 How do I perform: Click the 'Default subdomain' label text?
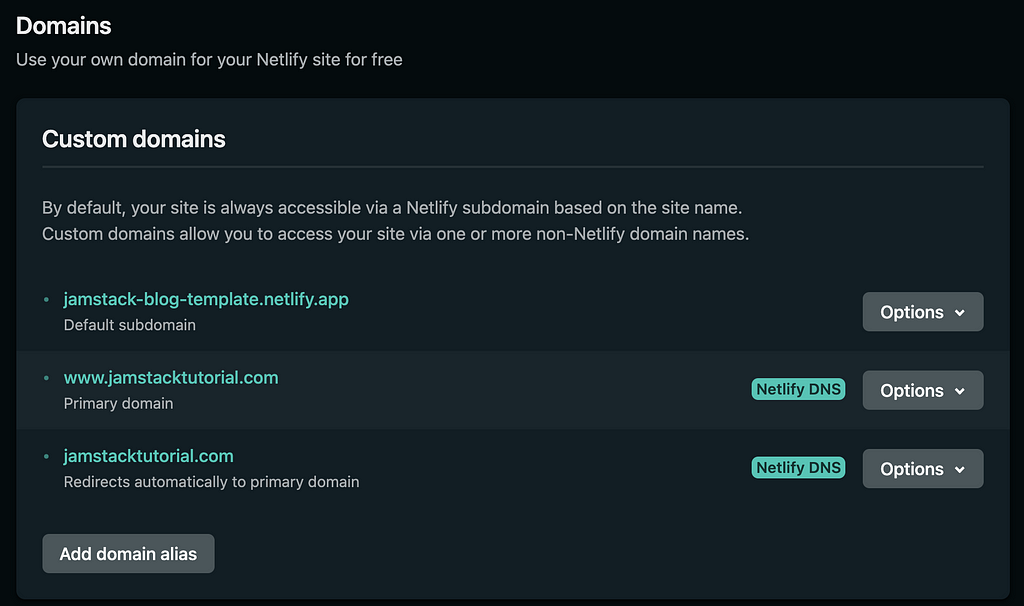(x=129, y=325)
